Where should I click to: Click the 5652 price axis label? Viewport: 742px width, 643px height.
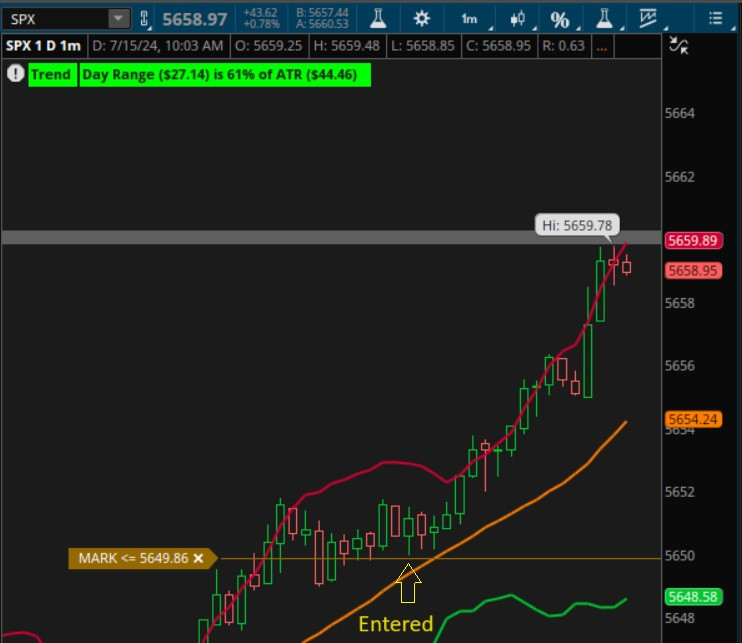coord(680,492)
